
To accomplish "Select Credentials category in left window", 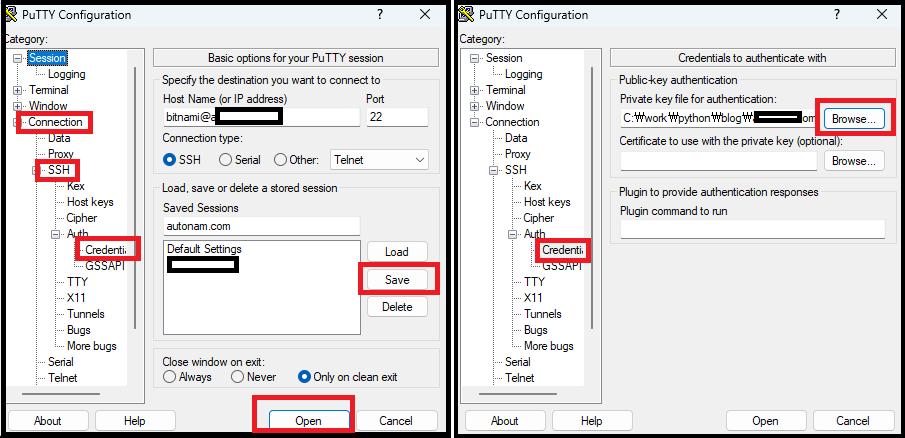I will pos(105,250).
